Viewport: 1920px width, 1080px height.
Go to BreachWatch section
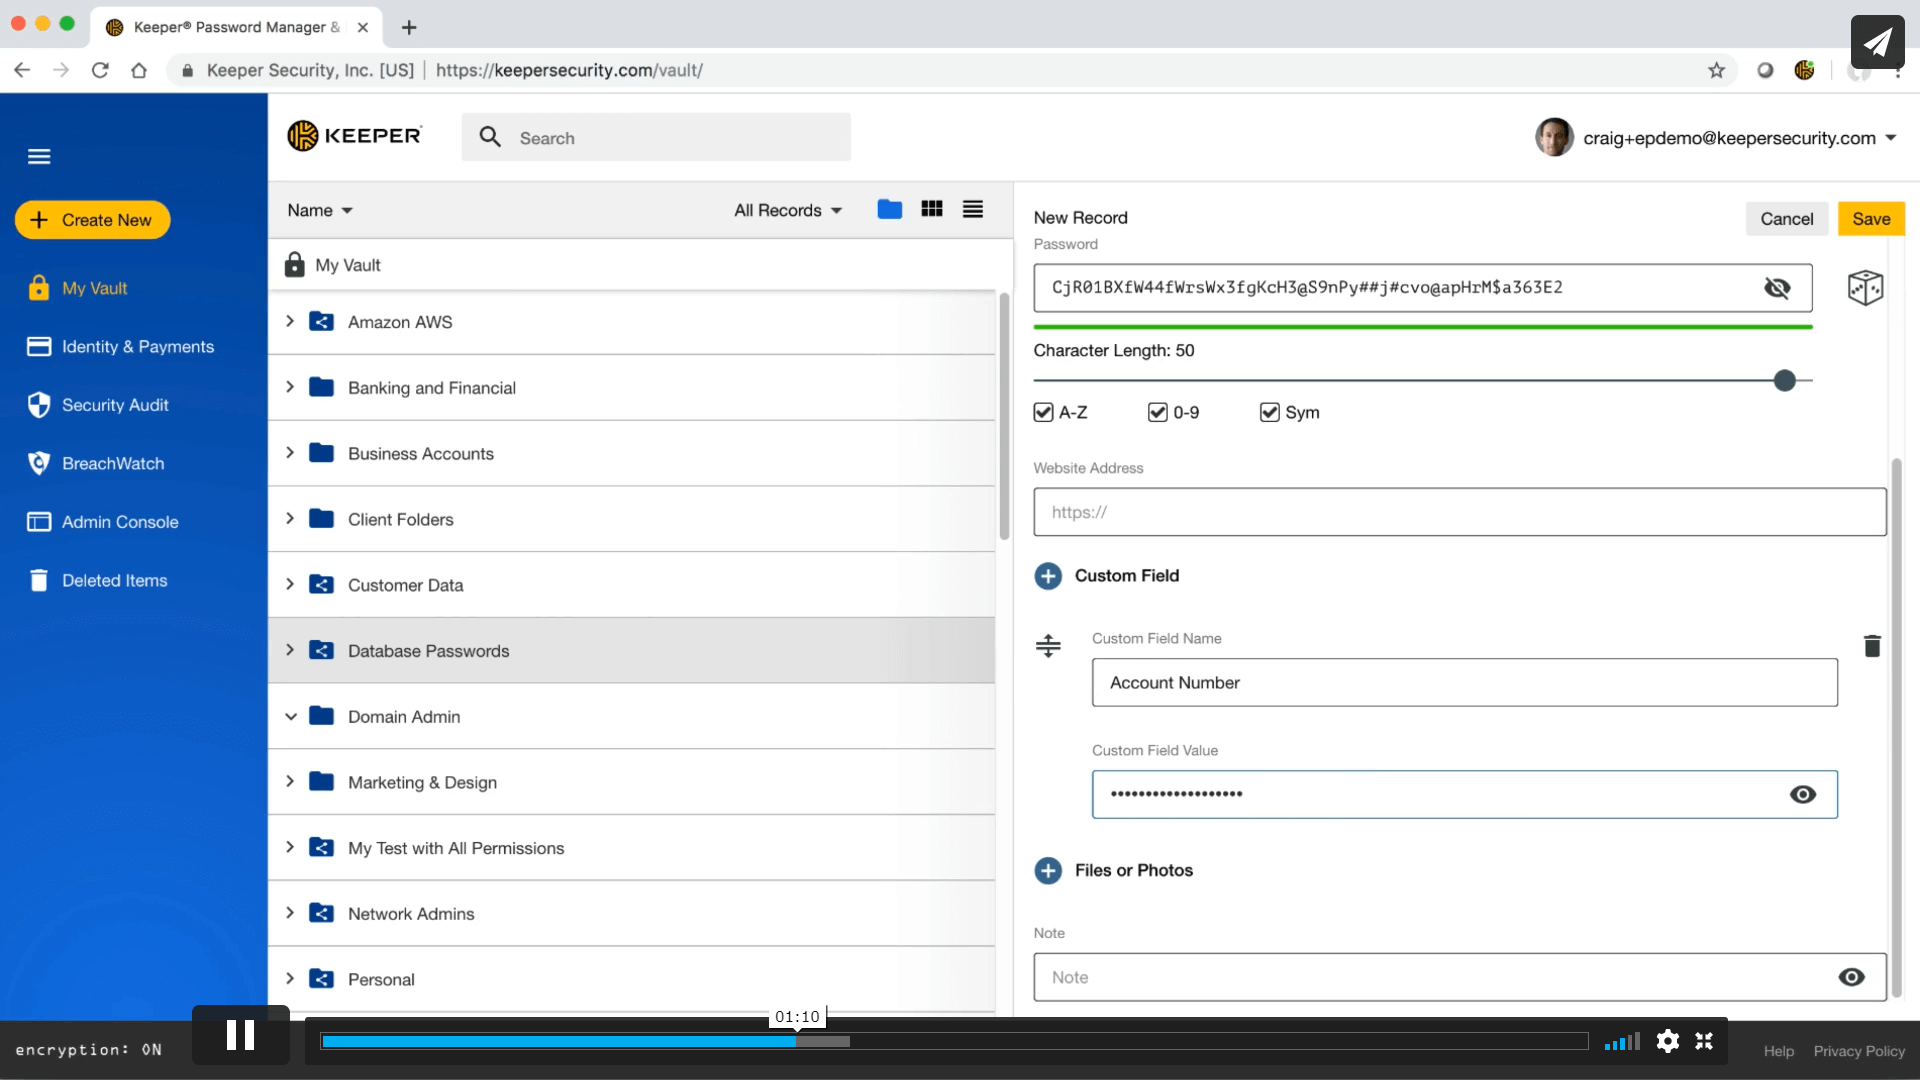click(x=113, y=464)
